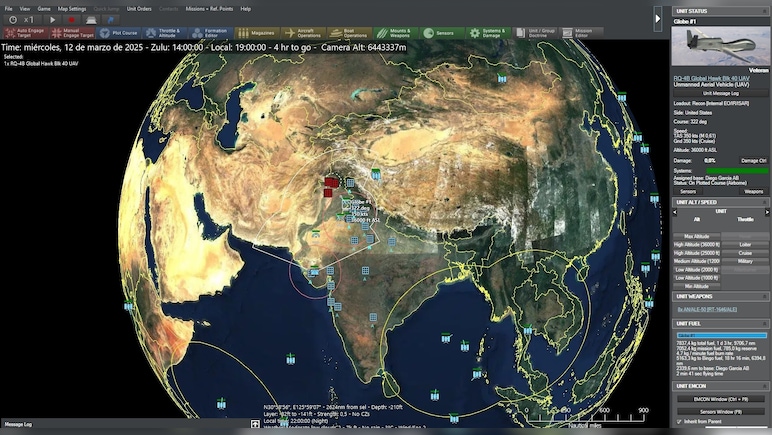
Task: Collapse the UNIT EMCON panel
Action: tap(765, 386)
